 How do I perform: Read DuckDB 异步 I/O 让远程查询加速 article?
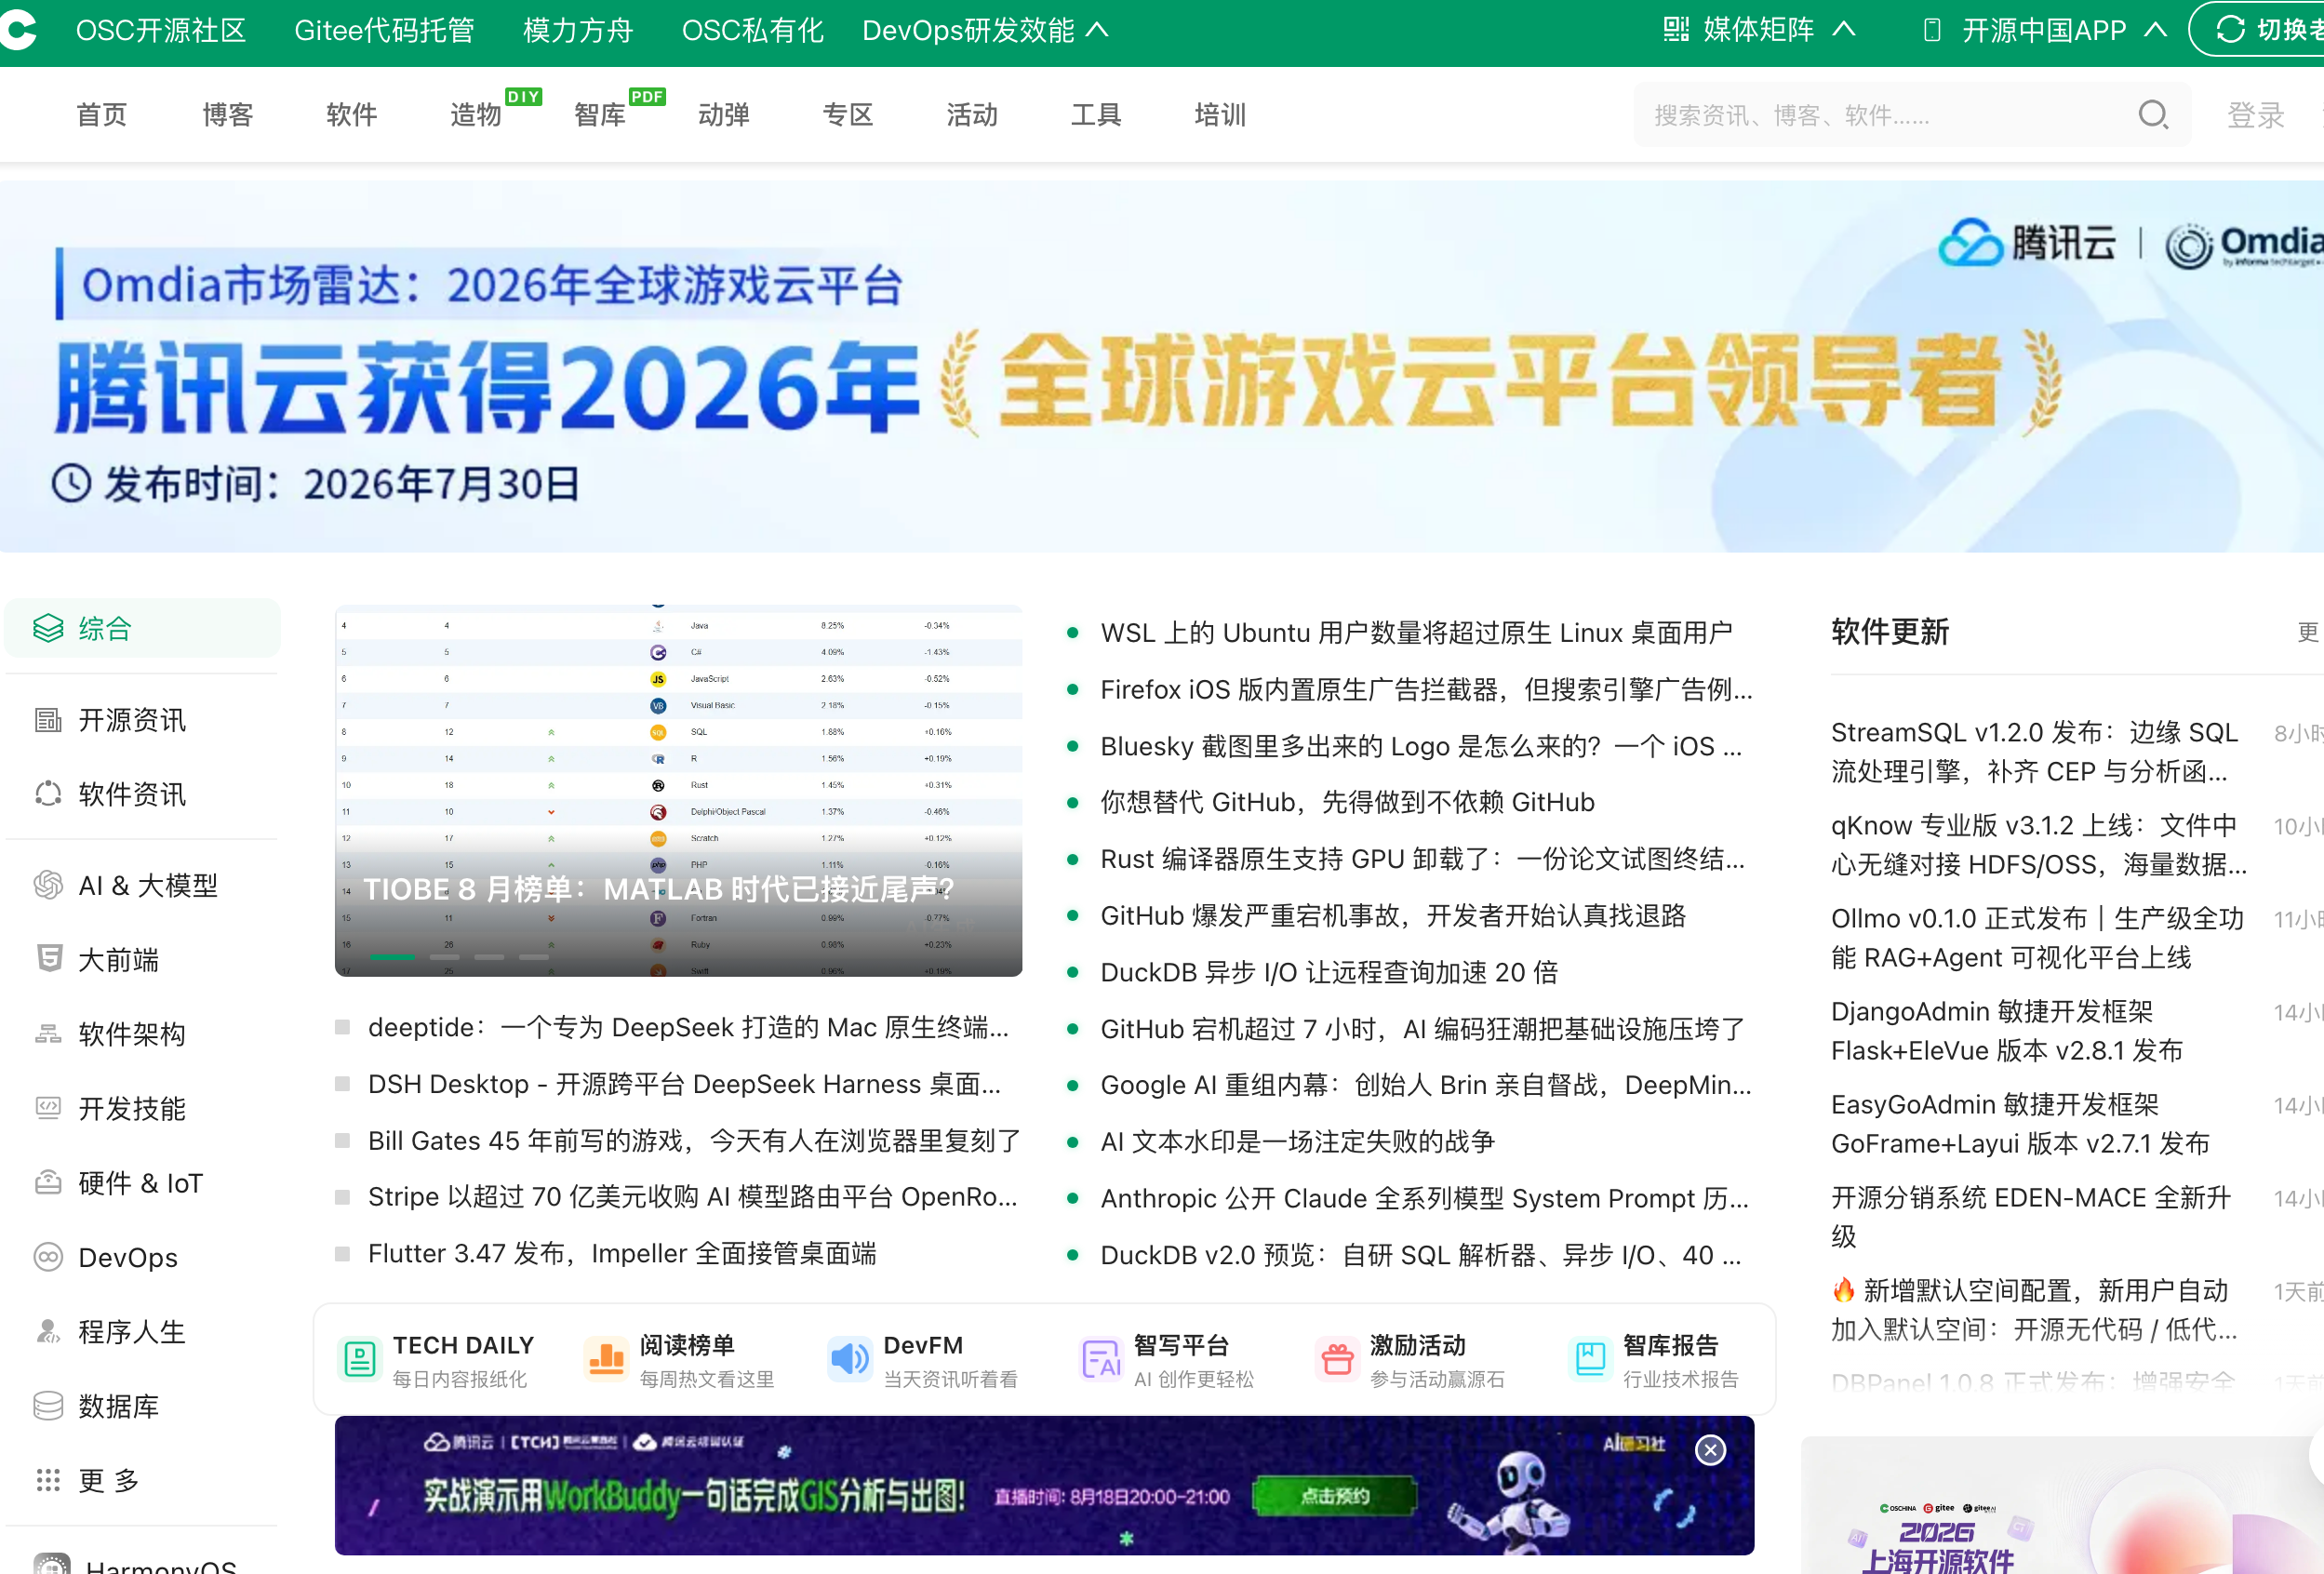tap(1329, 972)
